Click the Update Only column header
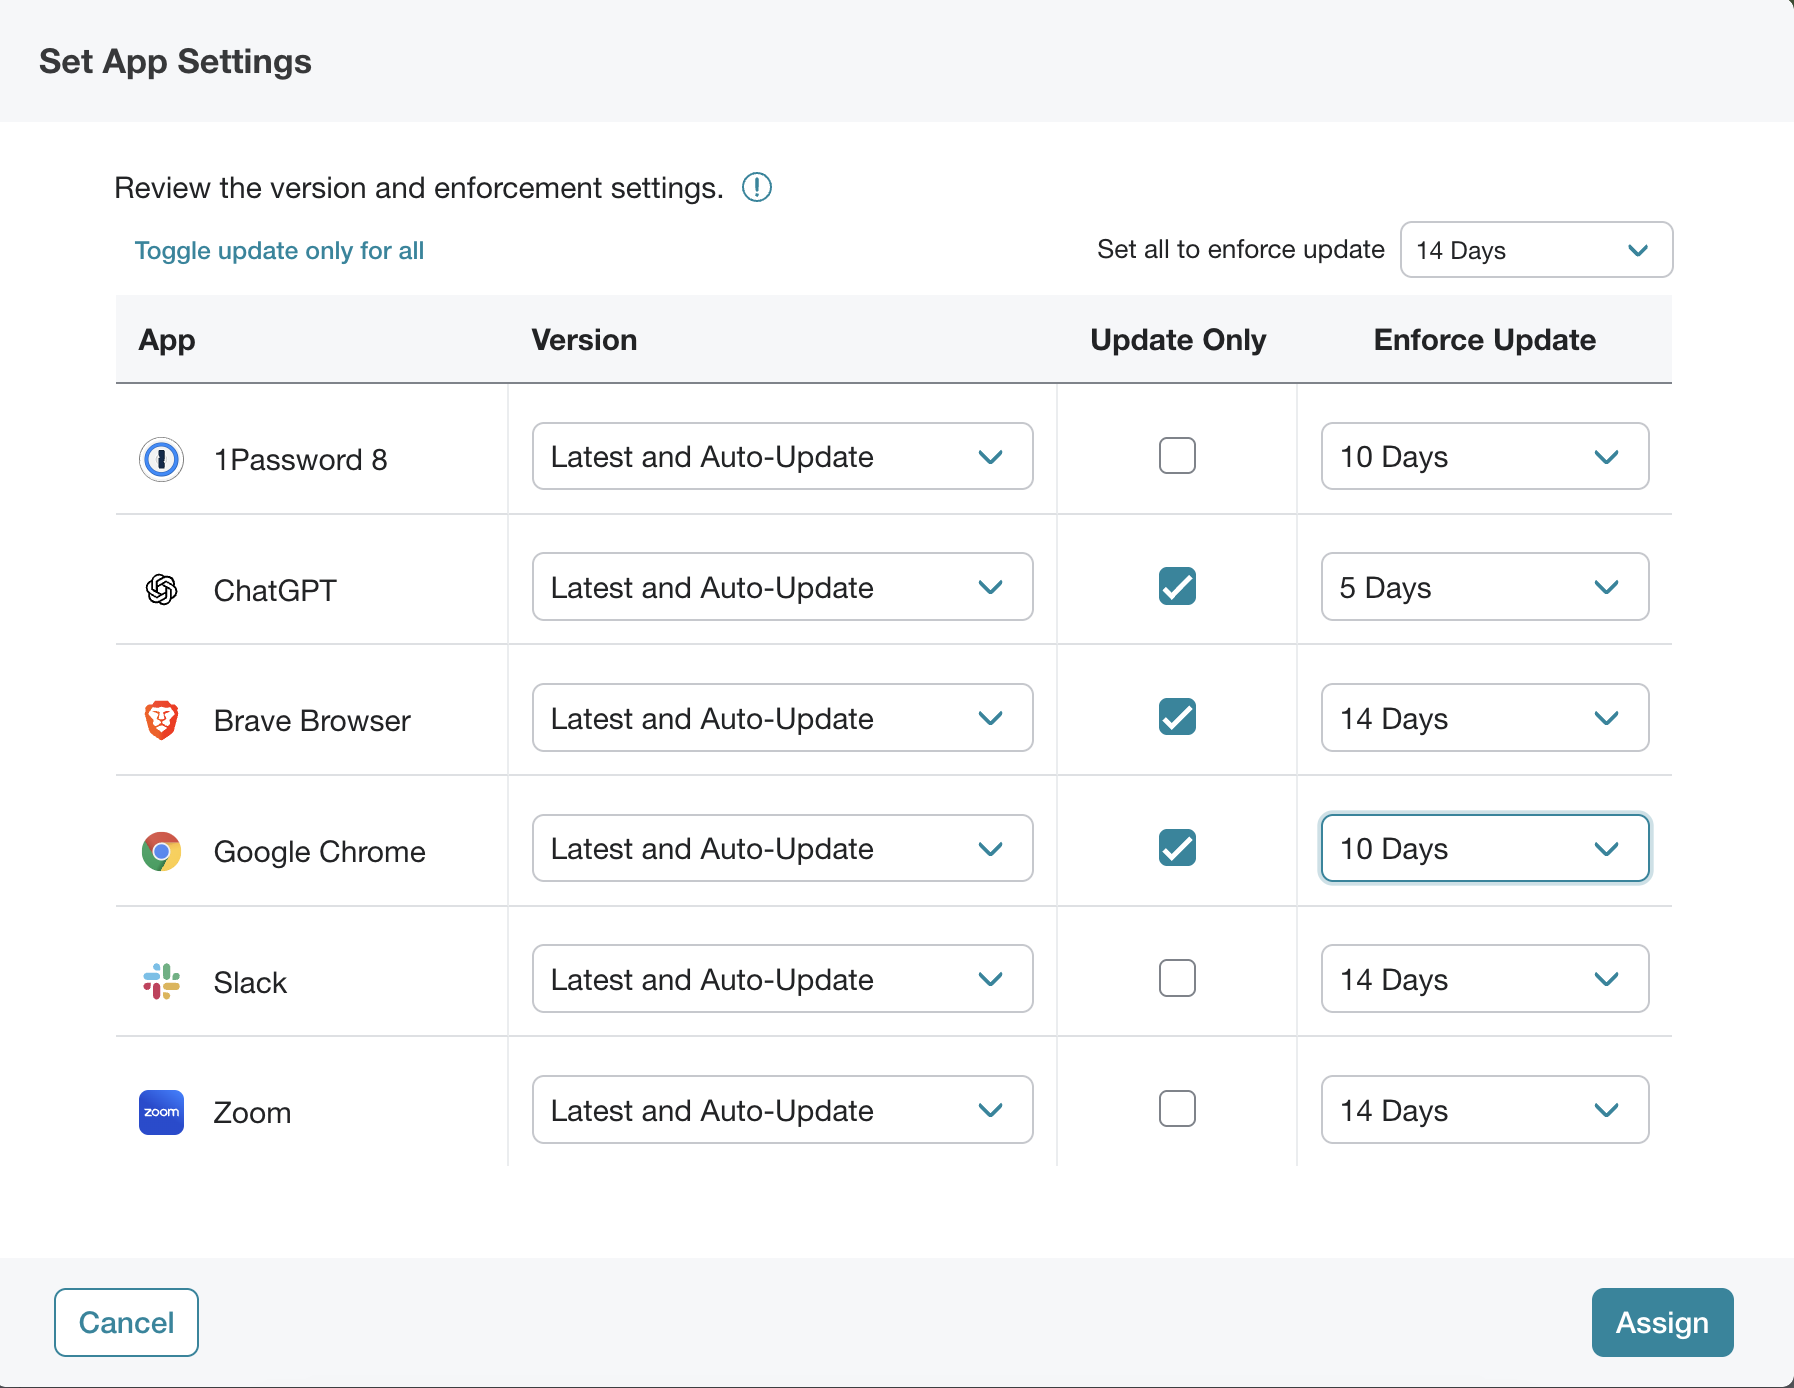Viewport: 1794px width, 1388px height. (x=1178, y=340)
